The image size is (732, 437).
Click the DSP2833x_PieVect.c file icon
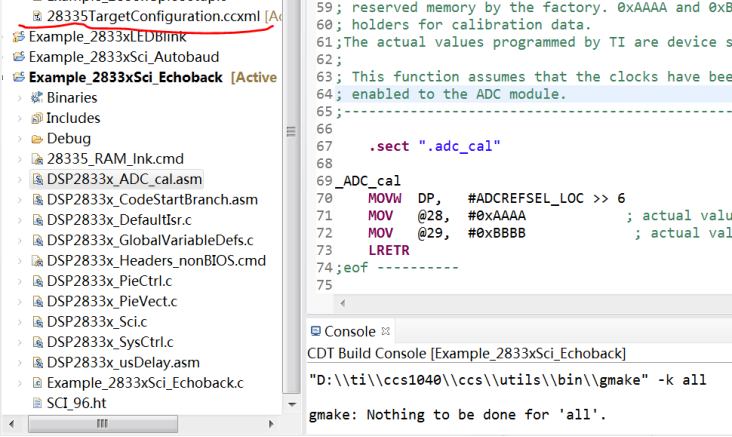coord(37,302)
